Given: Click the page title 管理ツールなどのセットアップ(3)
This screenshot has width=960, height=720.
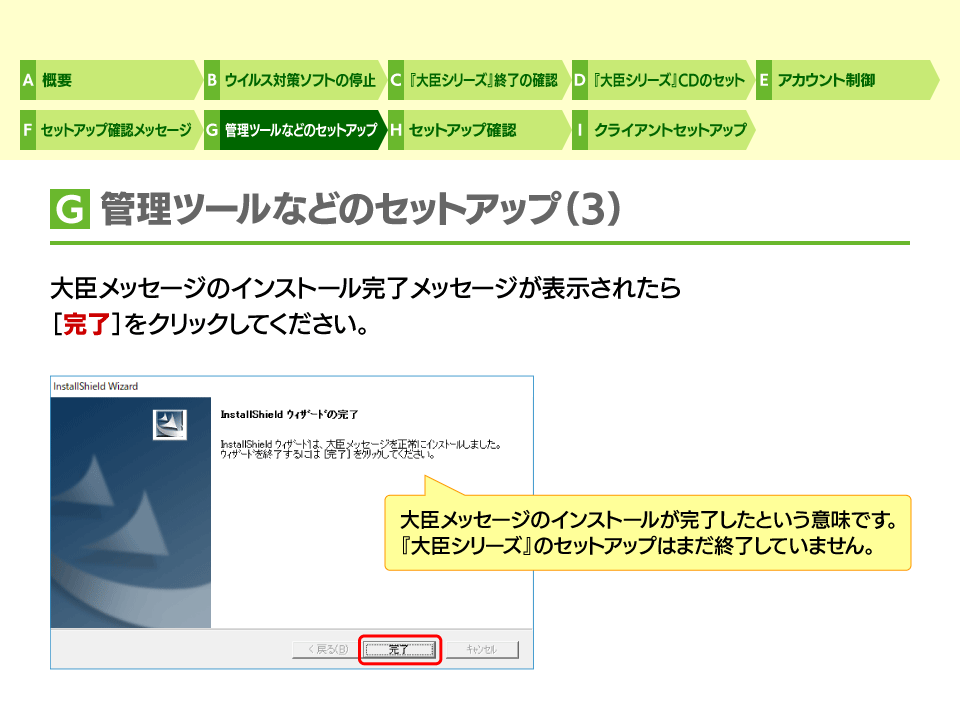Looking at the screenshot, I should point(361,209).
